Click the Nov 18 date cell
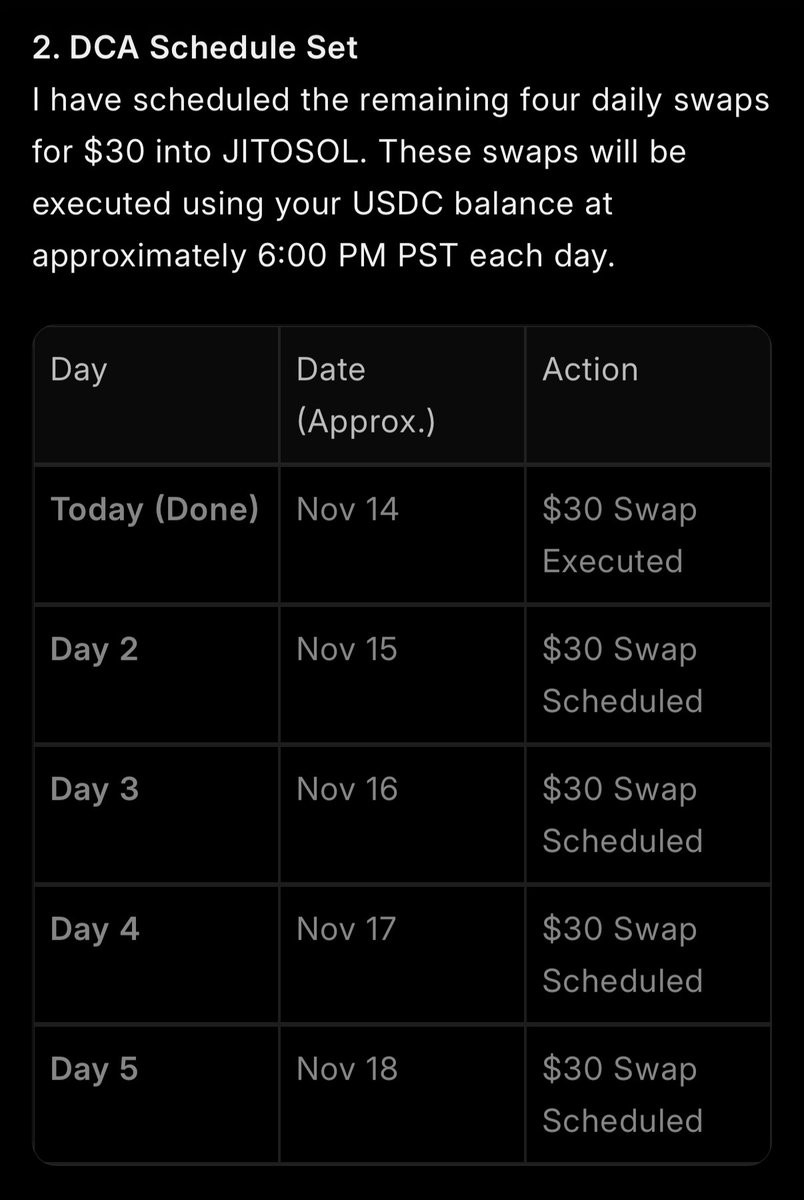 pyautogui.click(x=347, y=1070)
